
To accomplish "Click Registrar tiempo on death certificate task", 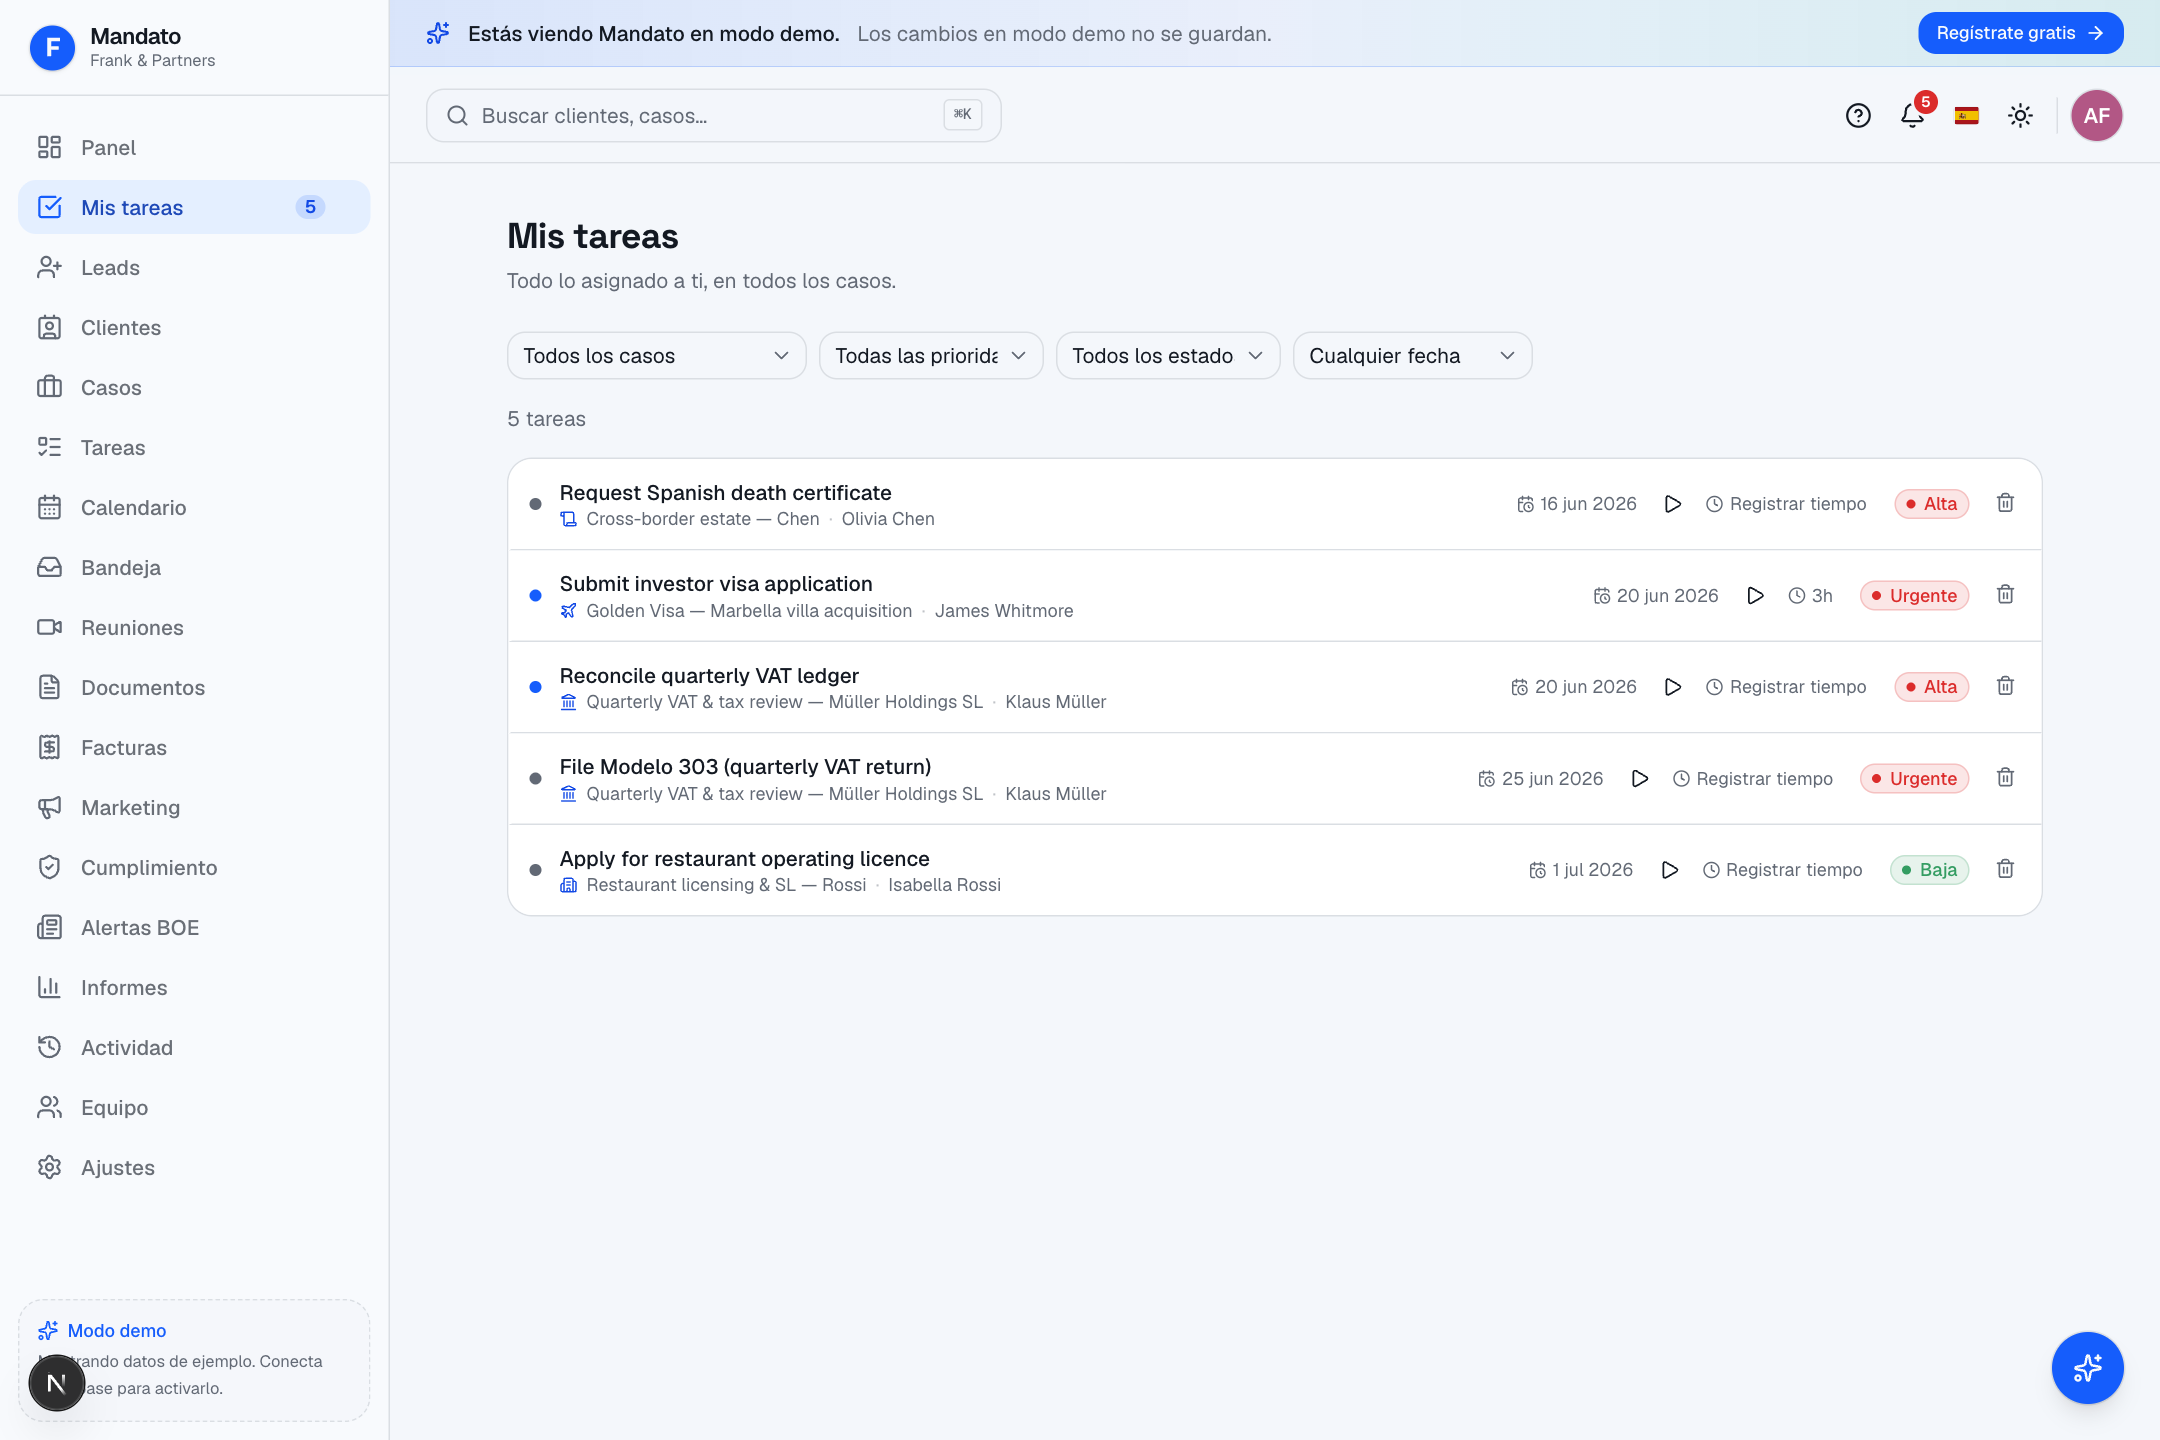I will click(x=1786, y=504).
